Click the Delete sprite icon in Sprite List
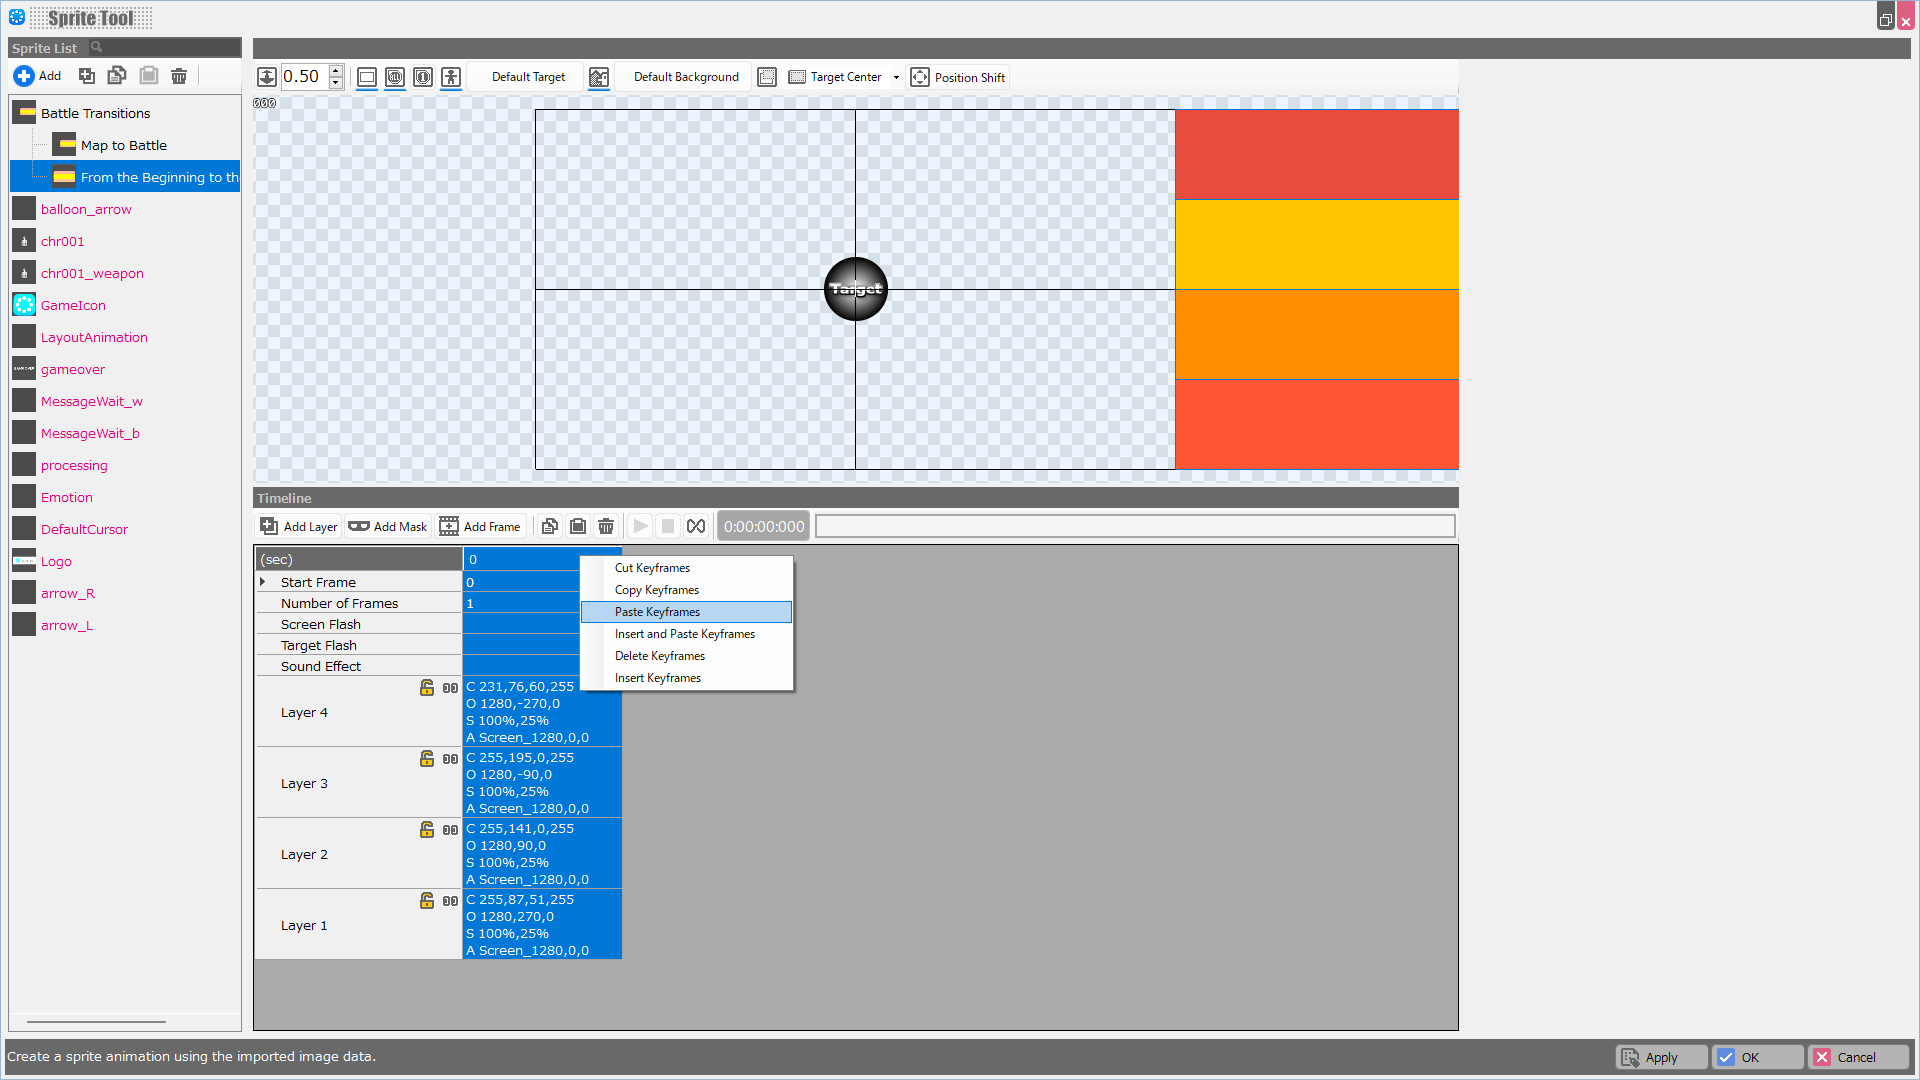Screen dimensions: 1920x1080 [179, 75]
